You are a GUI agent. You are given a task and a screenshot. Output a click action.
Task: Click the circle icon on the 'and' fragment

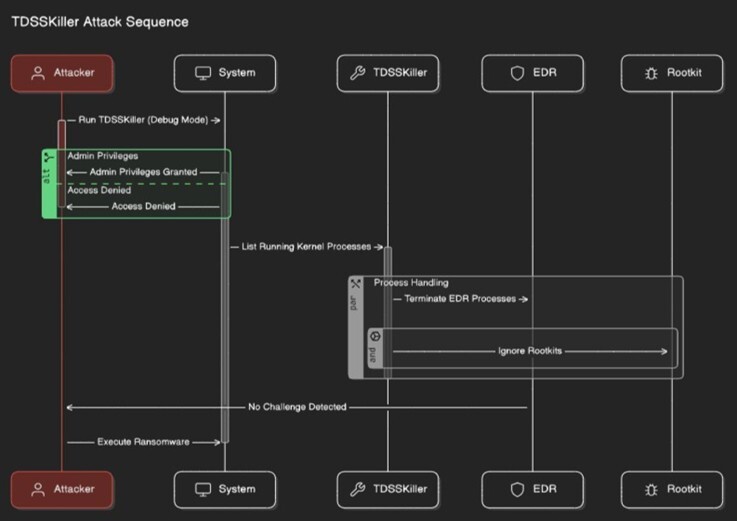coord(375,336)
